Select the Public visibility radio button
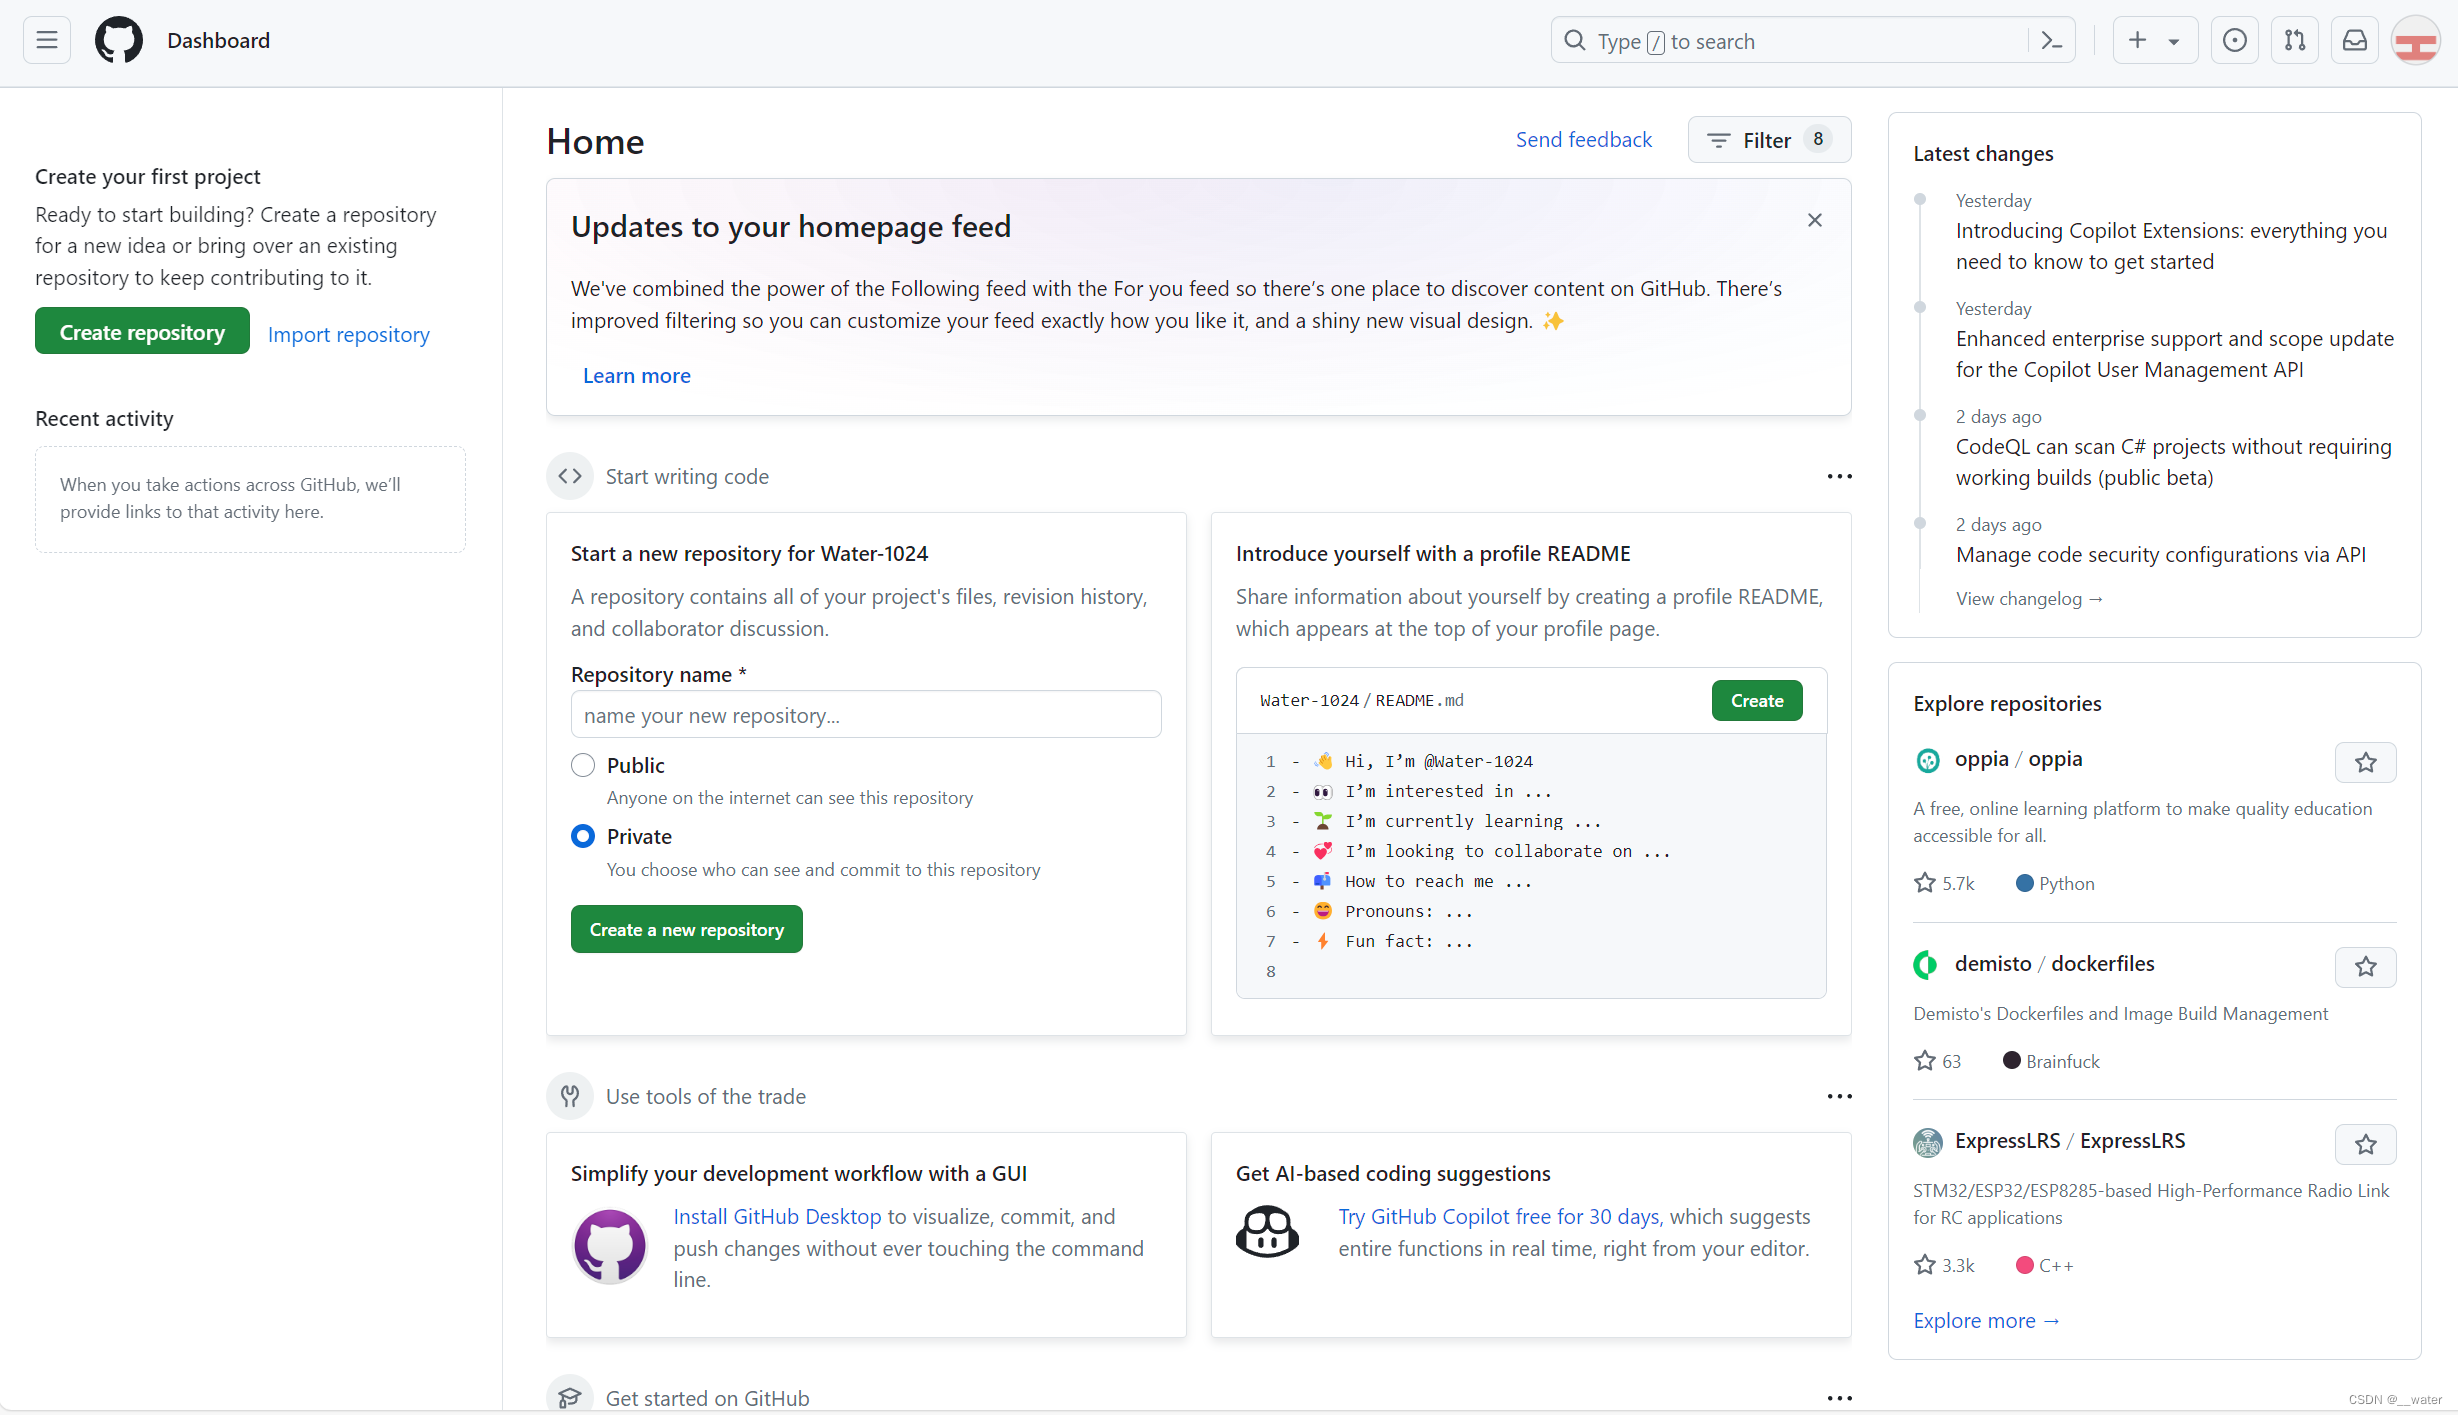 583,765
